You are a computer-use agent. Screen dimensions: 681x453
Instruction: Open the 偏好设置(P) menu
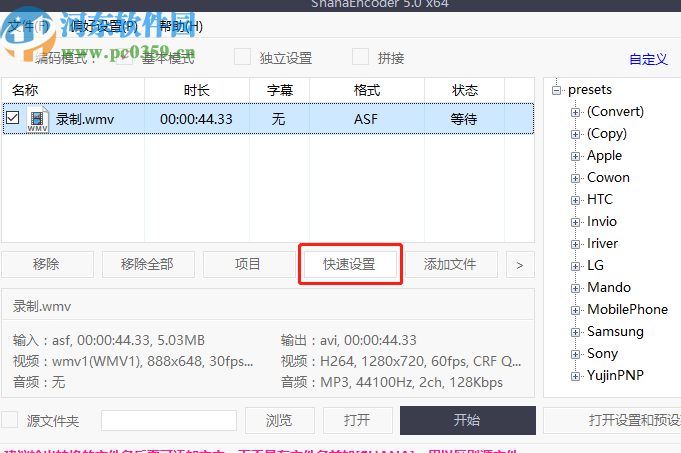(103, 26)
